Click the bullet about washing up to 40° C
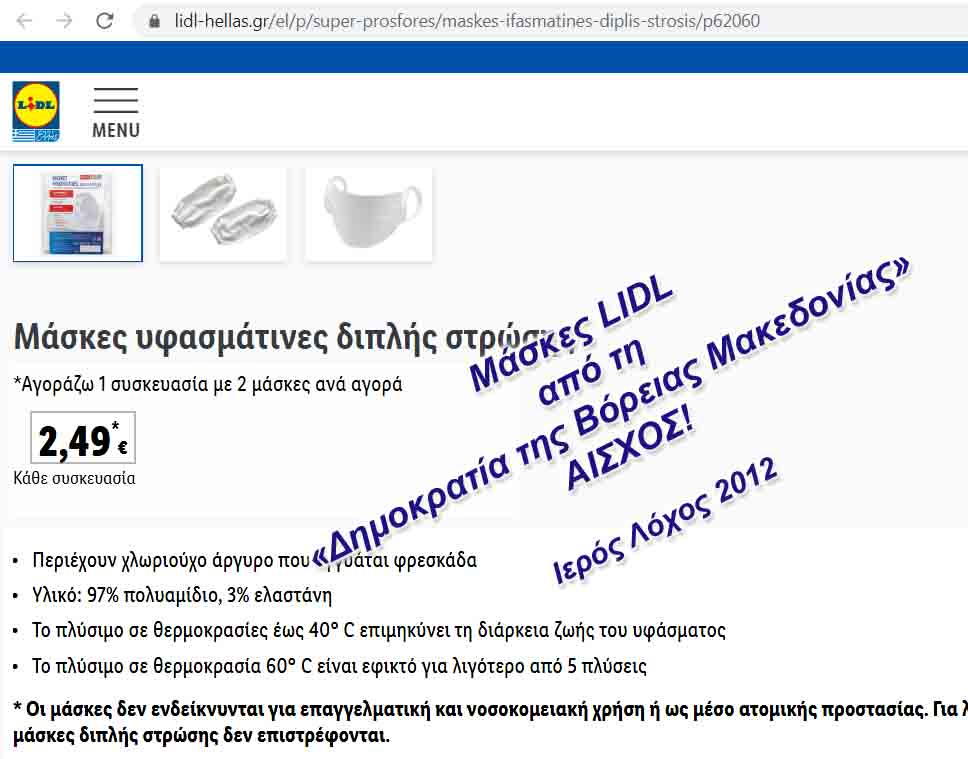 [x=378, y=631]
